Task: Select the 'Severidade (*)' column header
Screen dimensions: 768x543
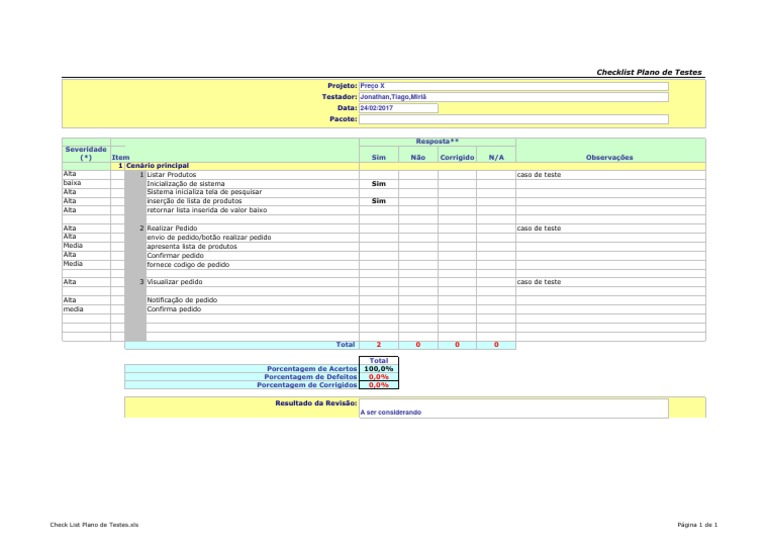Action: (86, 153)
